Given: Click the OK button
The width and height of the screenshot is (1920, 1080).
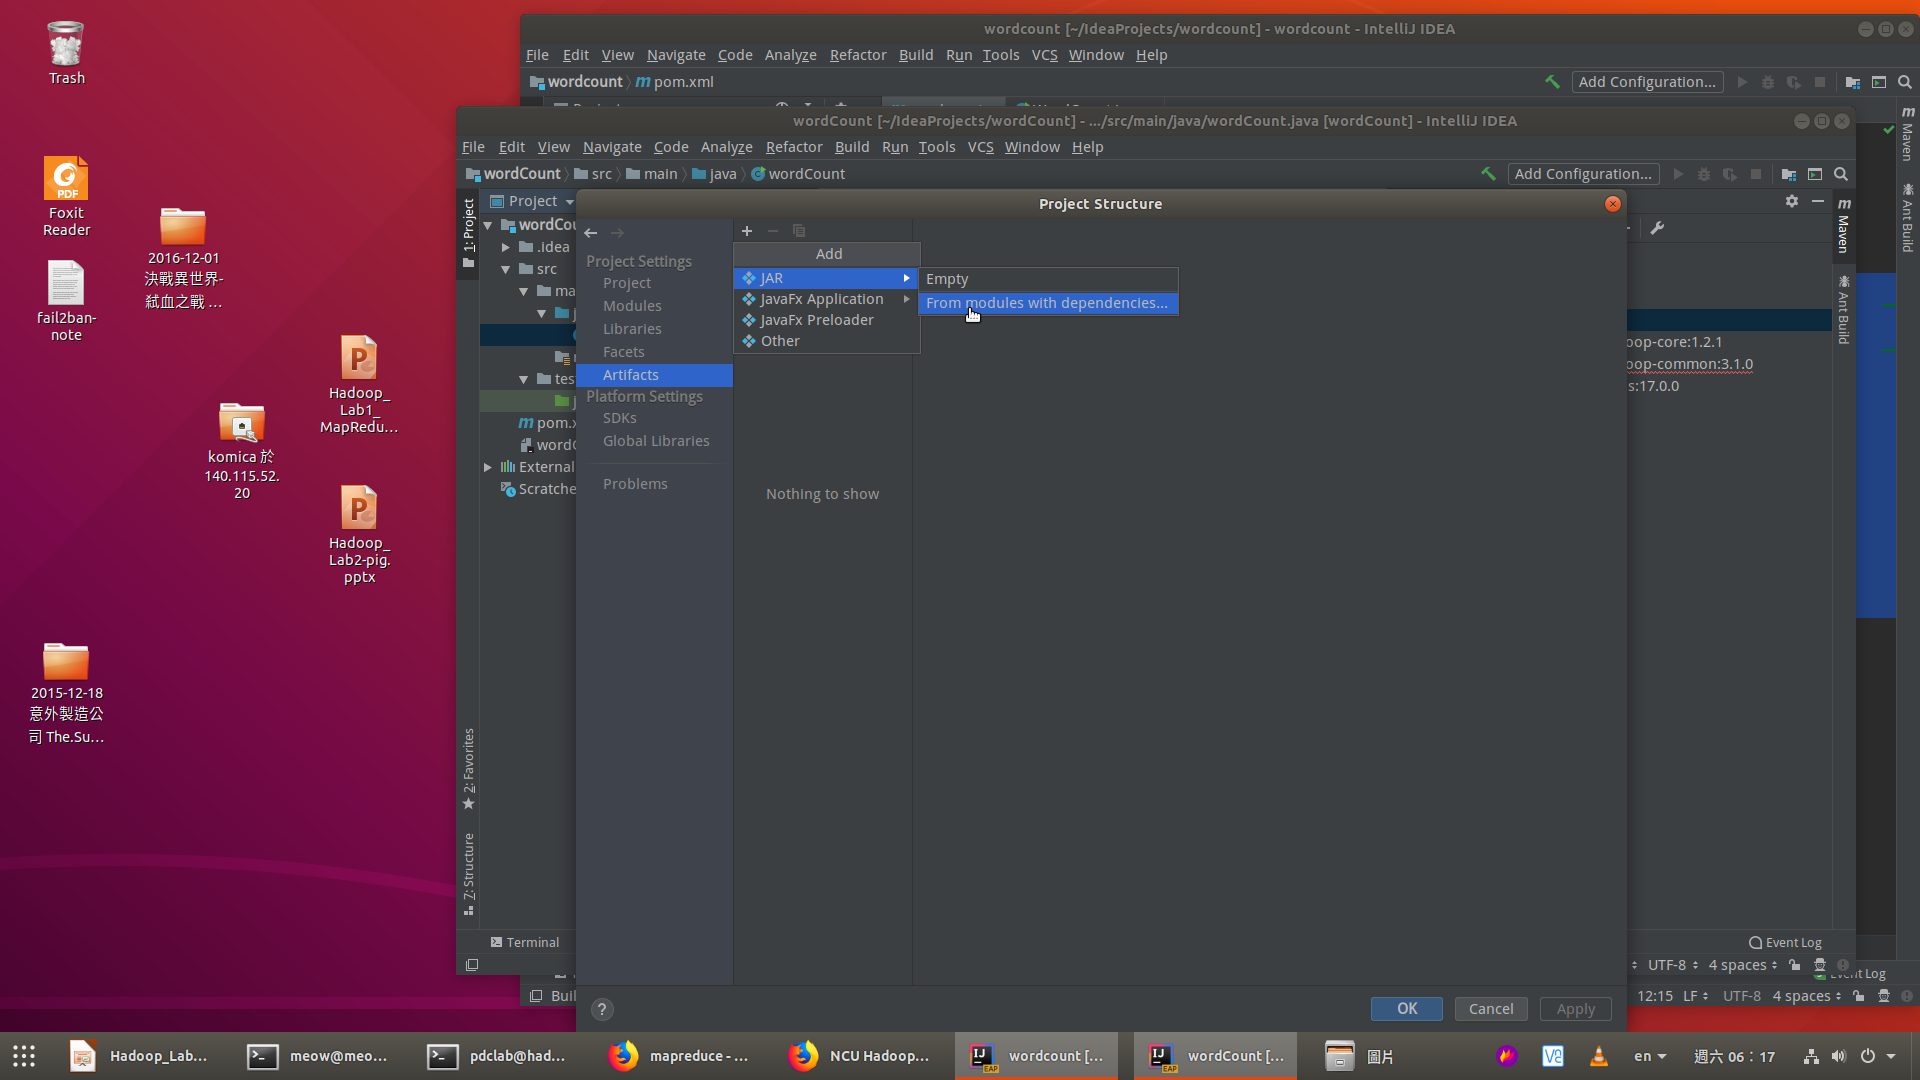Looking at the screenshot, I should (x=1406, y=1009).
